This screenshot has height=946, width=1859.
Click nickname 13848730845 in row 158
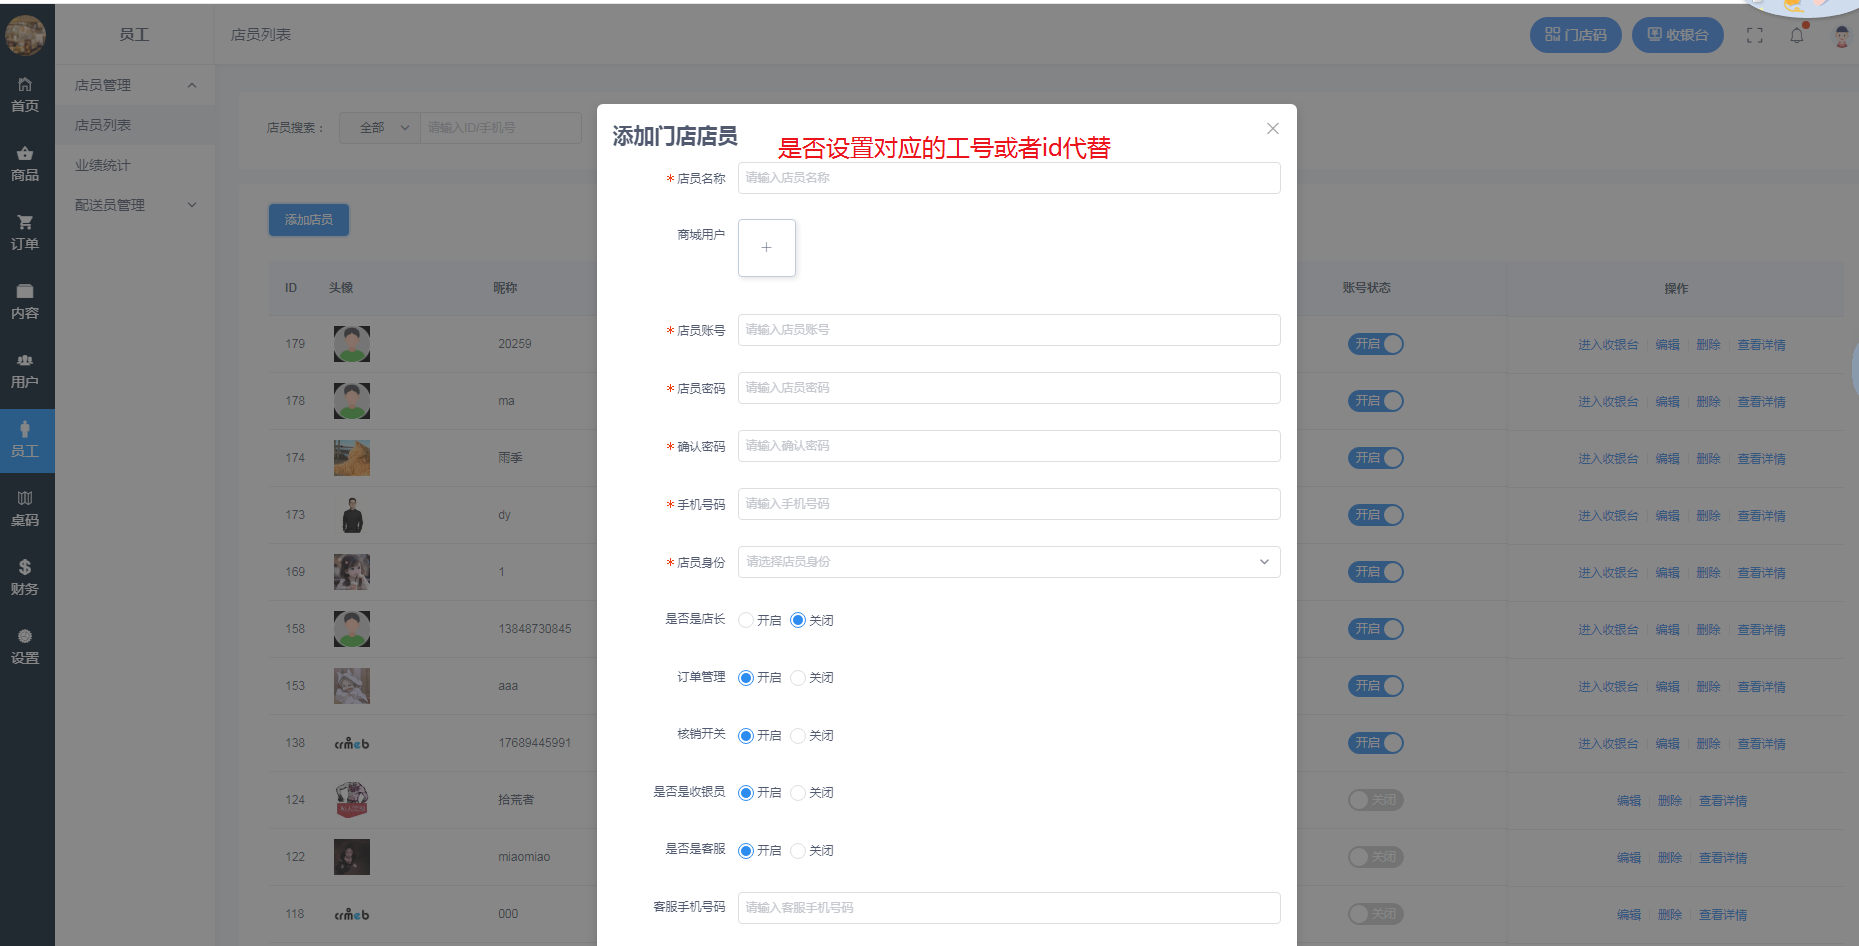click(535, 629)
